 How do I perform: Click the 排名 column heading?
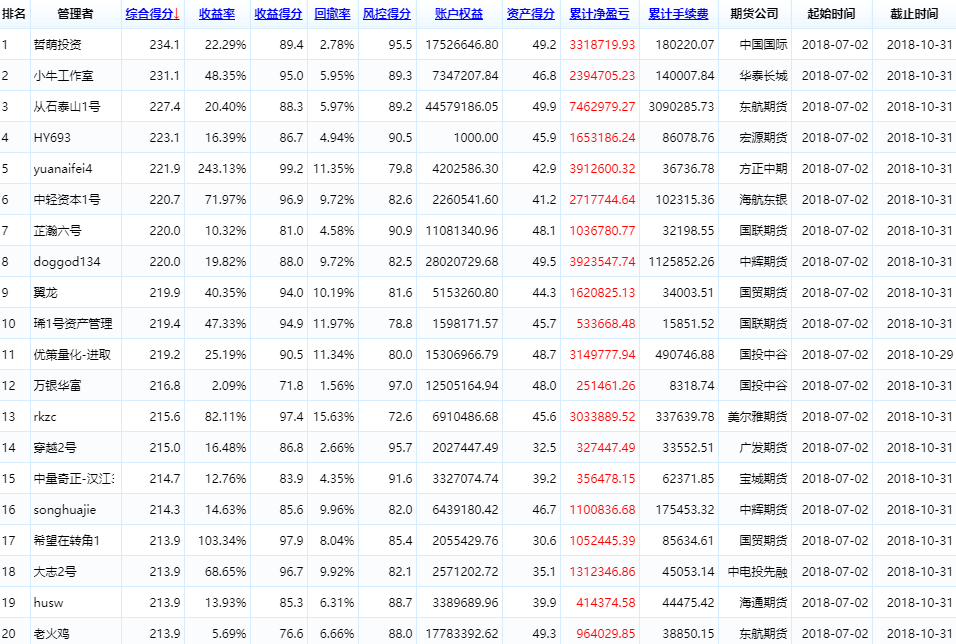coord(13,14)
